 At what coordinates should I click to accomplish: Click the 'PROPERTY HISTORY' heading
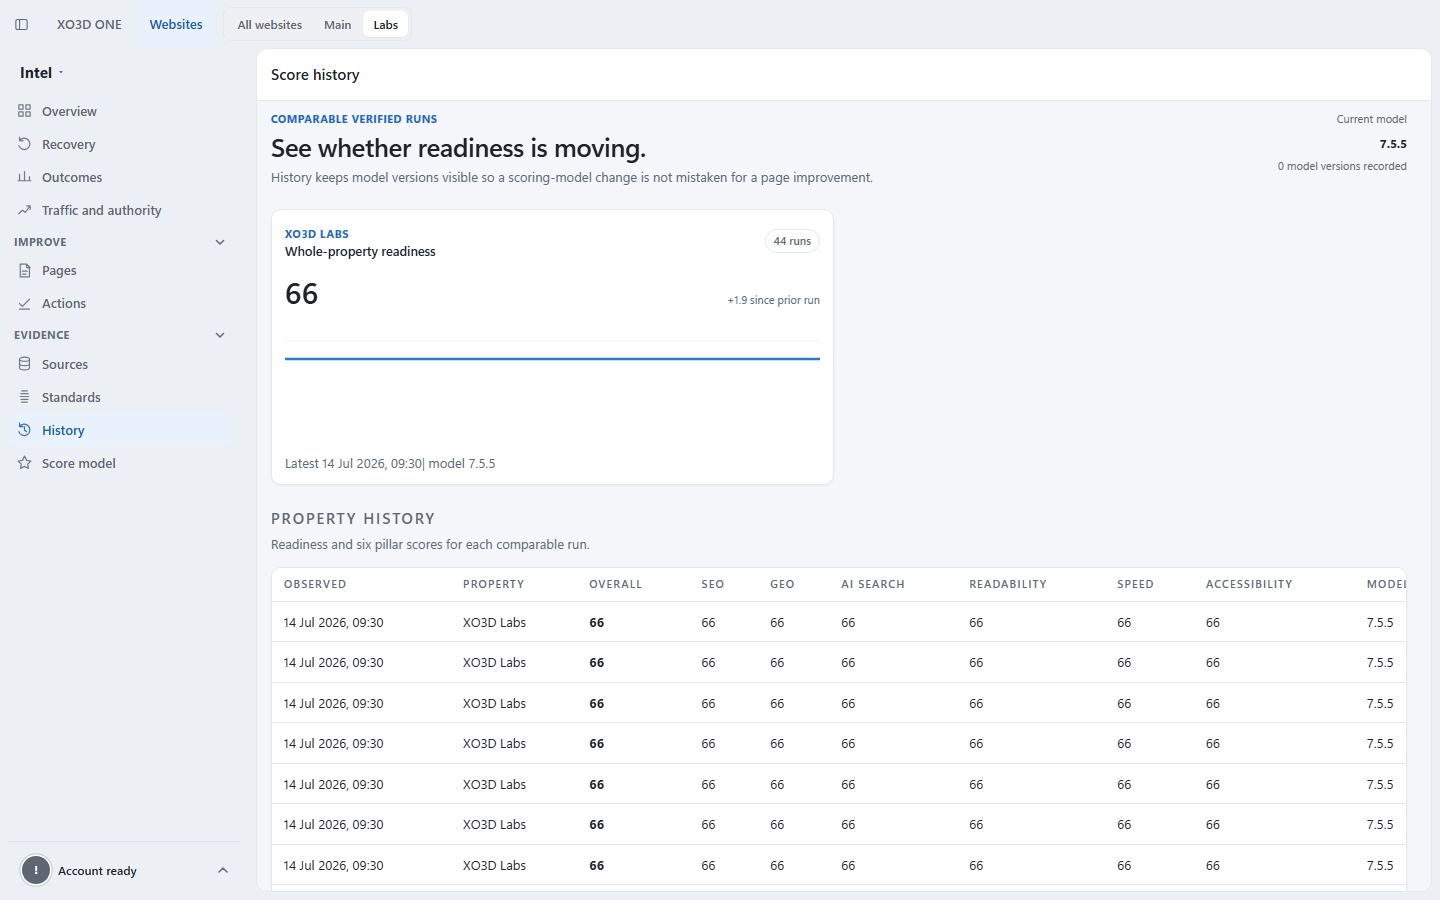(x=353, y=518)
